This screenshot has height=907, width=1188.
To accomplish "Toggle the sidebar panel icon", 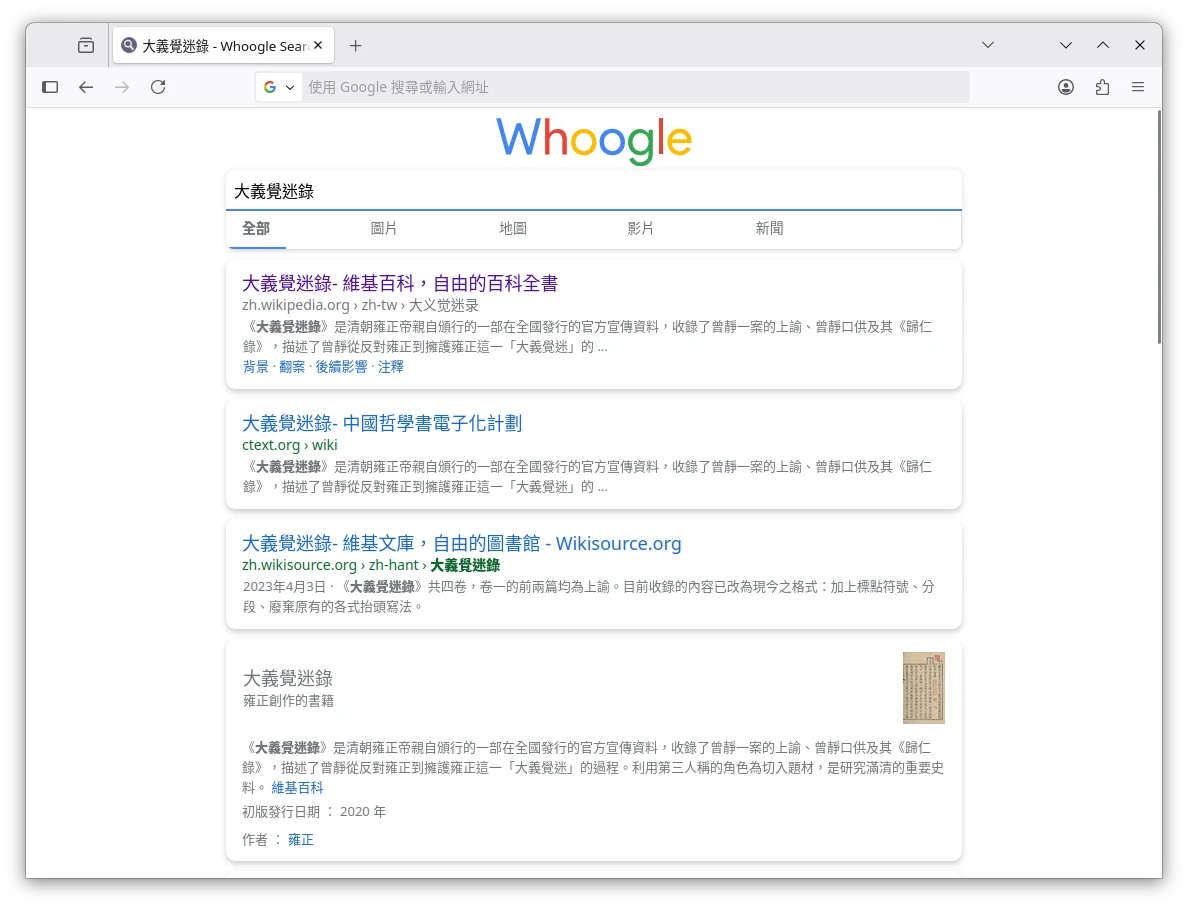I will click(50, 87).
